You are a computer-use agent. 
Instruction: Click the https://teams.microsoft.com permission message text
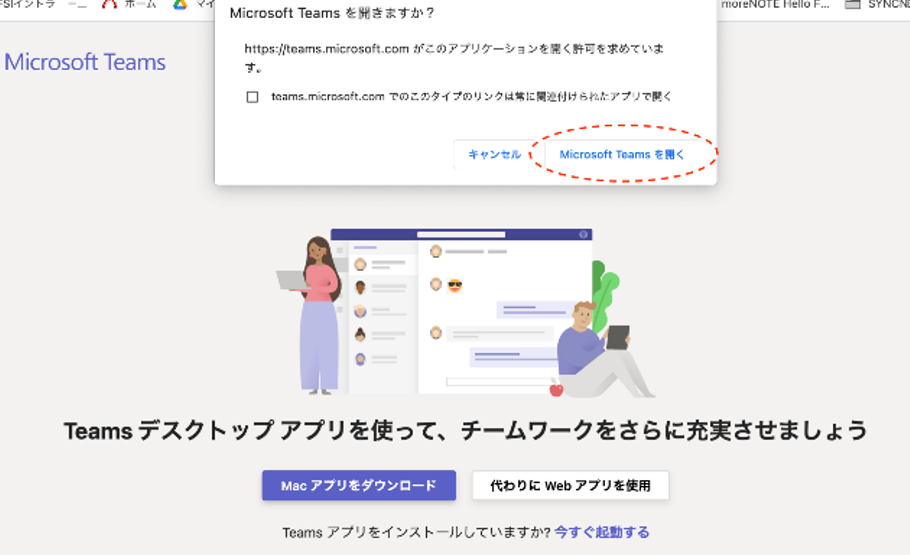[454, 57]
